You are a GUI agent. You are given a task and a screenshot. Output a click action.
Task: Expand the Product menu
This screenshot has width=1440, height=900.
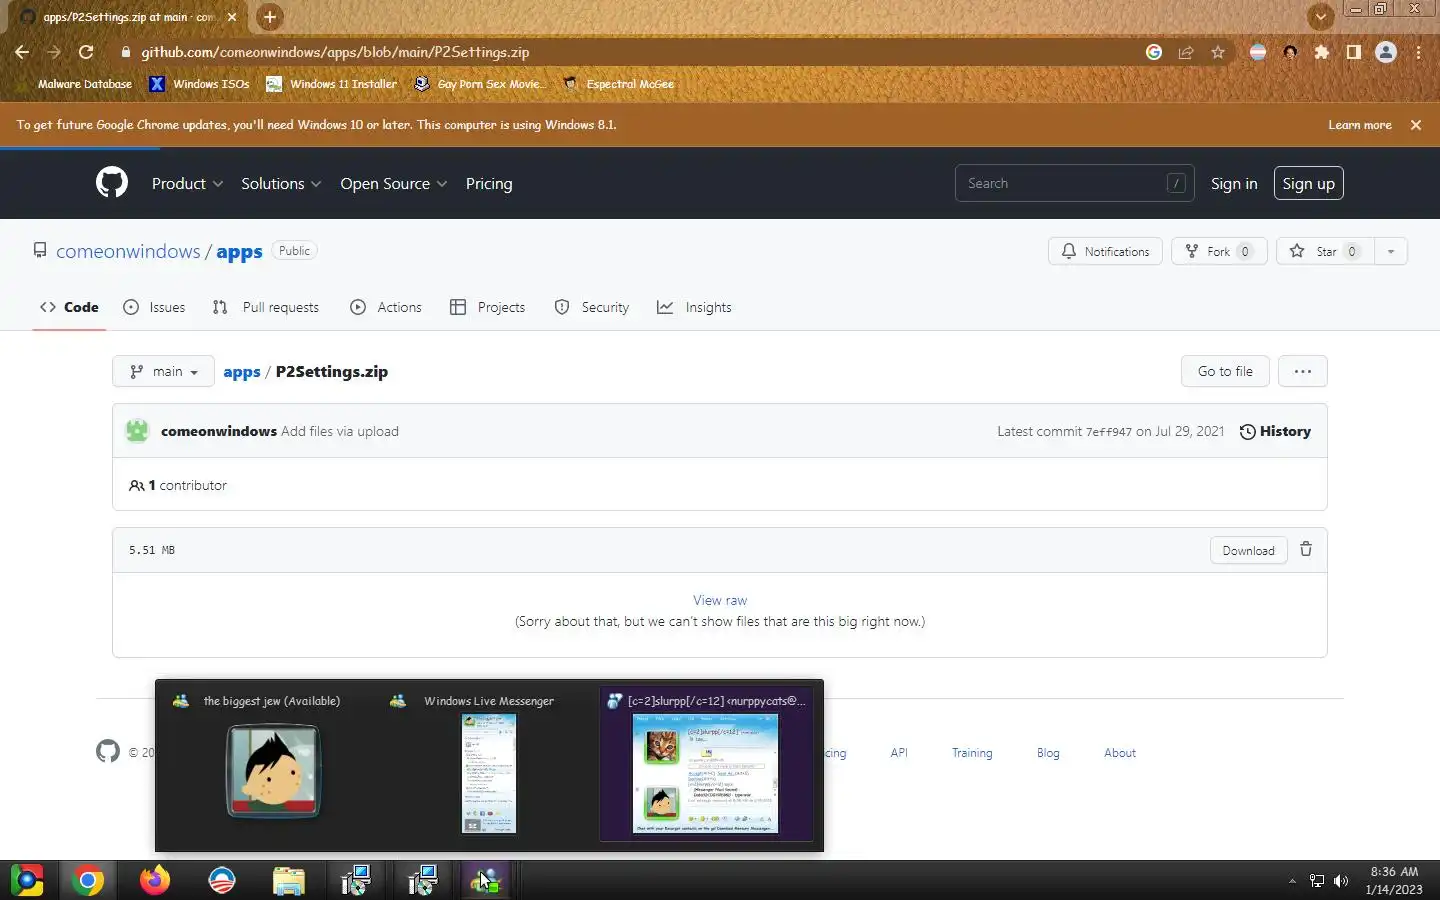(x=187, y=184)
